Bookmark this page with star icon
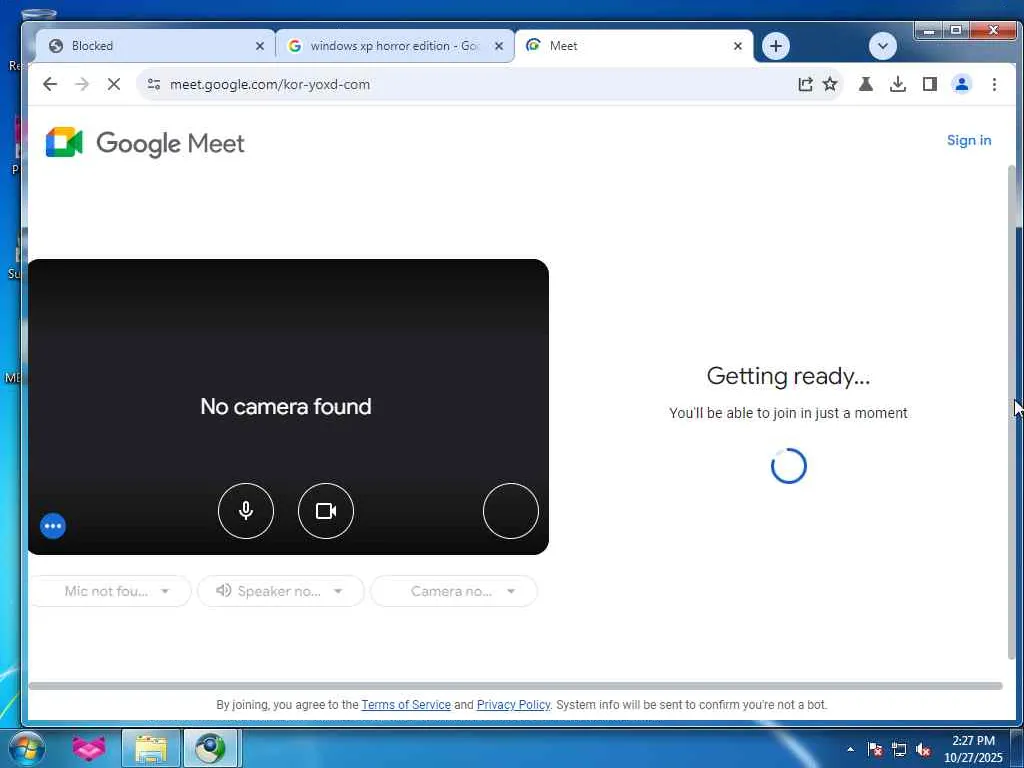 pyautogui.click(x=830, y=84)
